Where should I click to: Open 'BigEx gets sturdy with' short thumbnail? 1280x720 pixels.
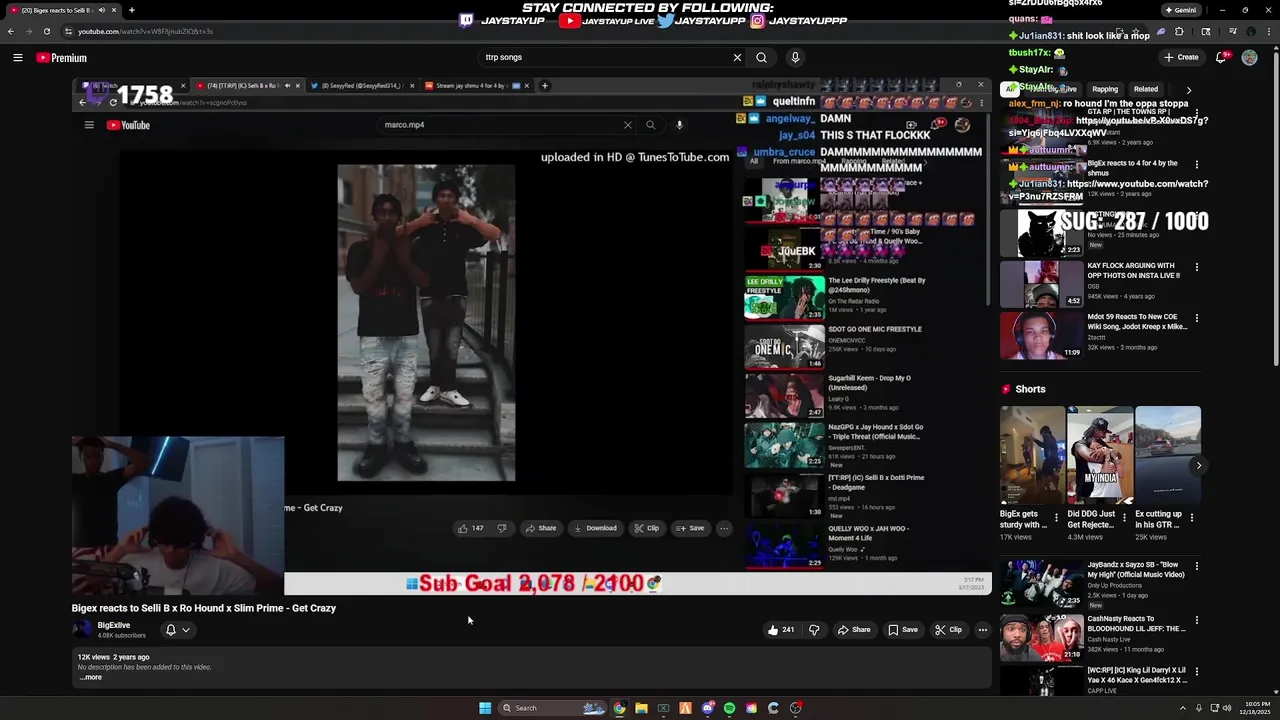pos(1033,456)
